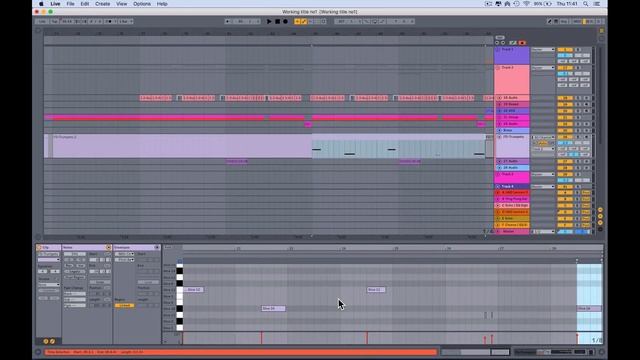Open envelope device chooser dropdown

click(x=124, y=254)
